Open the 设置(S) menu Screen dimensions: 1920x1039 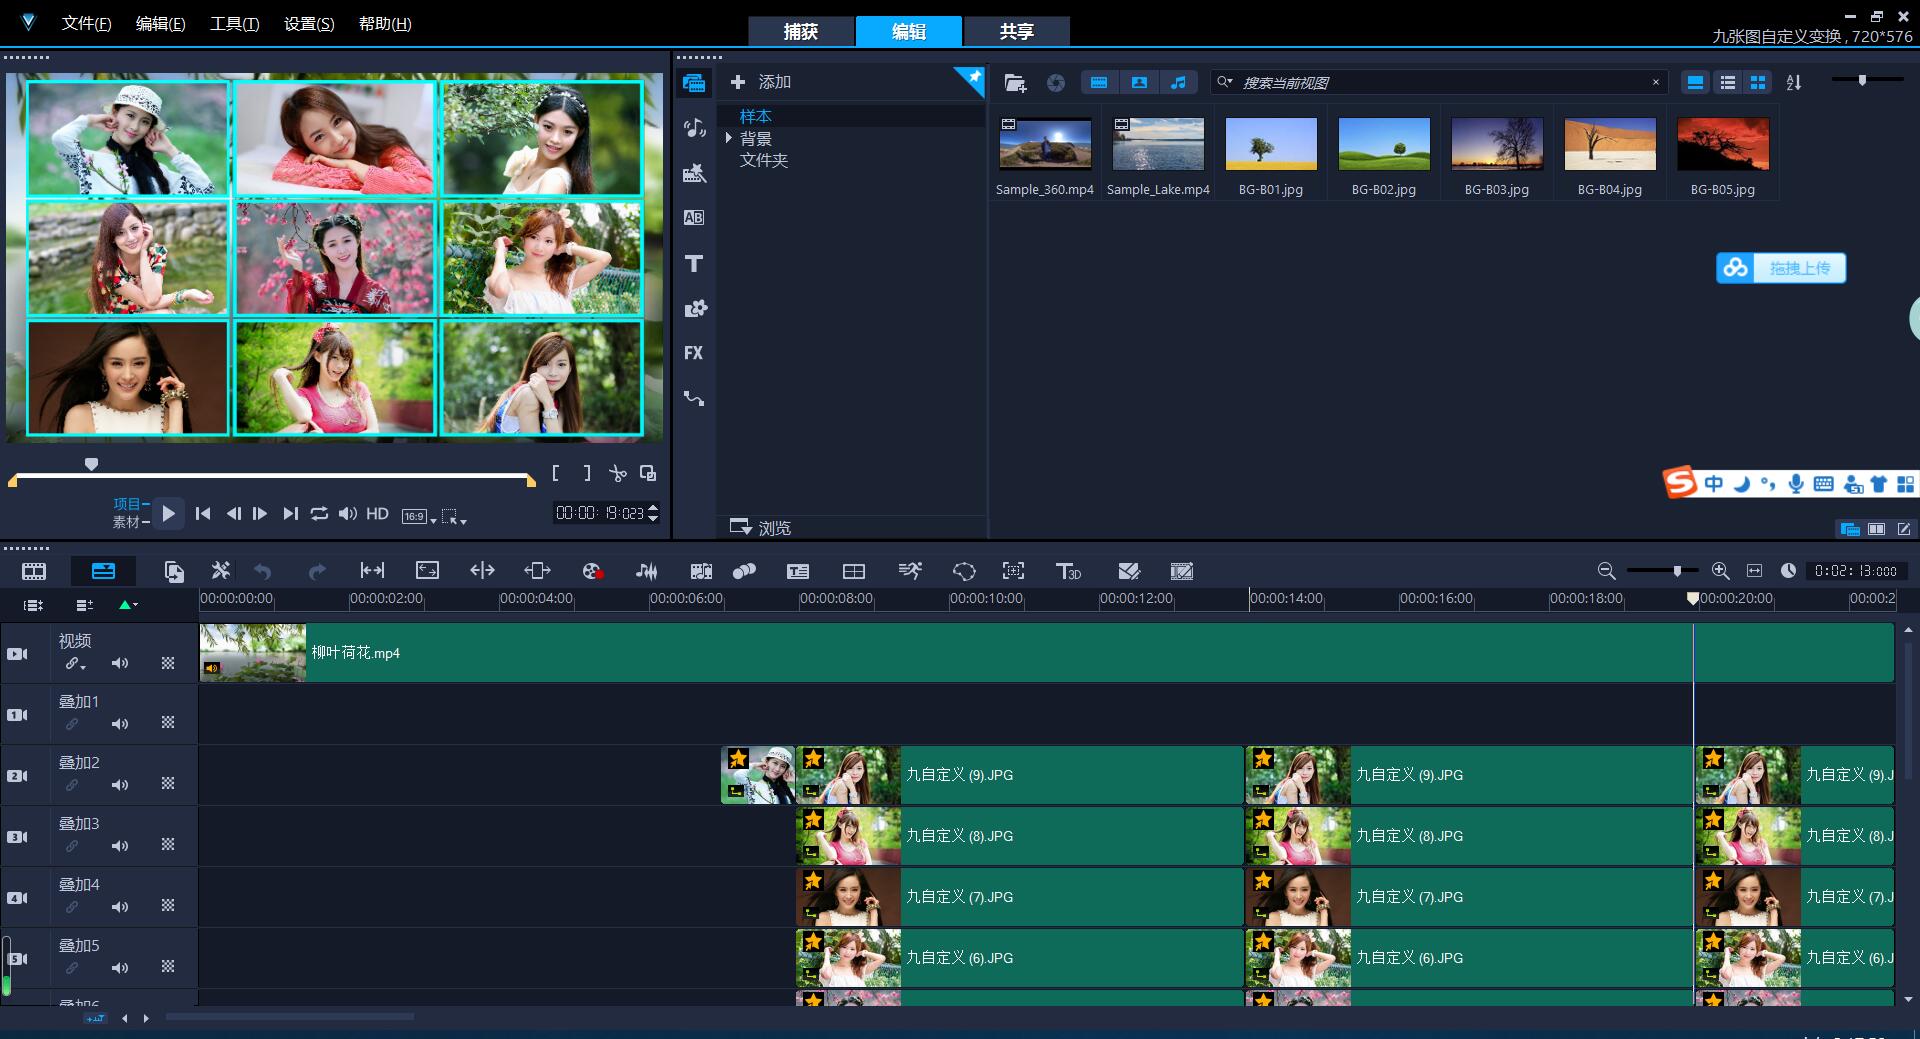point(309,24)
